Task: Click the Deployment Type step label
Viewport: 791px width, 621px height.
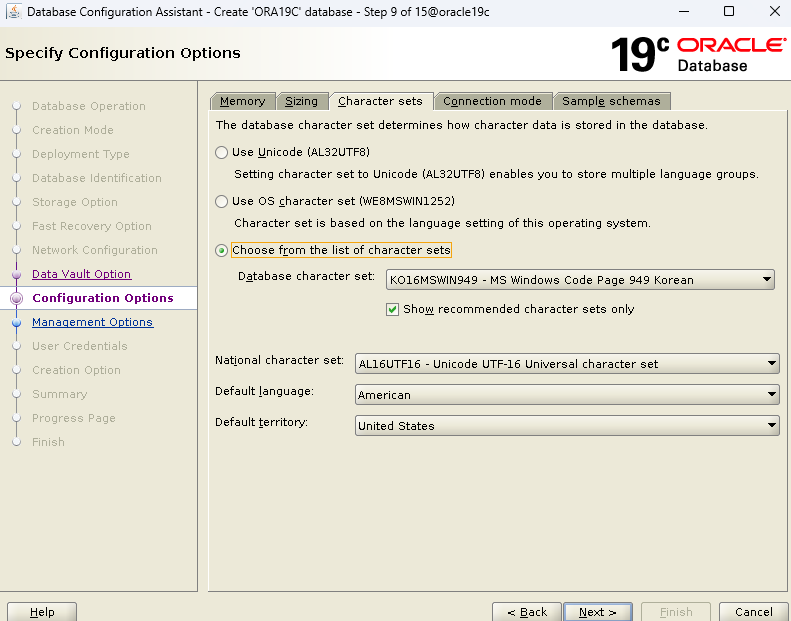Action: (x=81, y=154)
